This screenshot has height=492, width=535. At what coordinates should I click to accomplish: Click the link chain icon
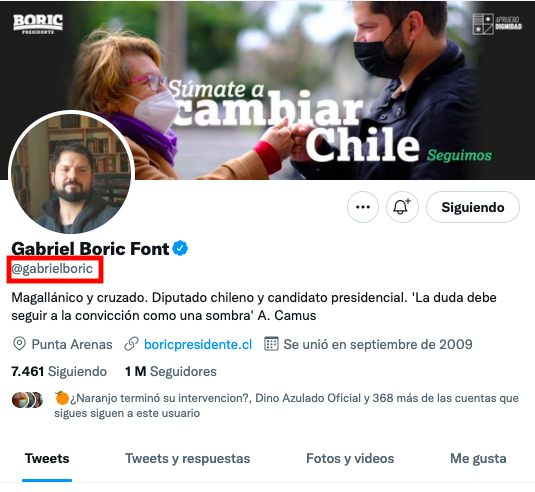[131, 344]
